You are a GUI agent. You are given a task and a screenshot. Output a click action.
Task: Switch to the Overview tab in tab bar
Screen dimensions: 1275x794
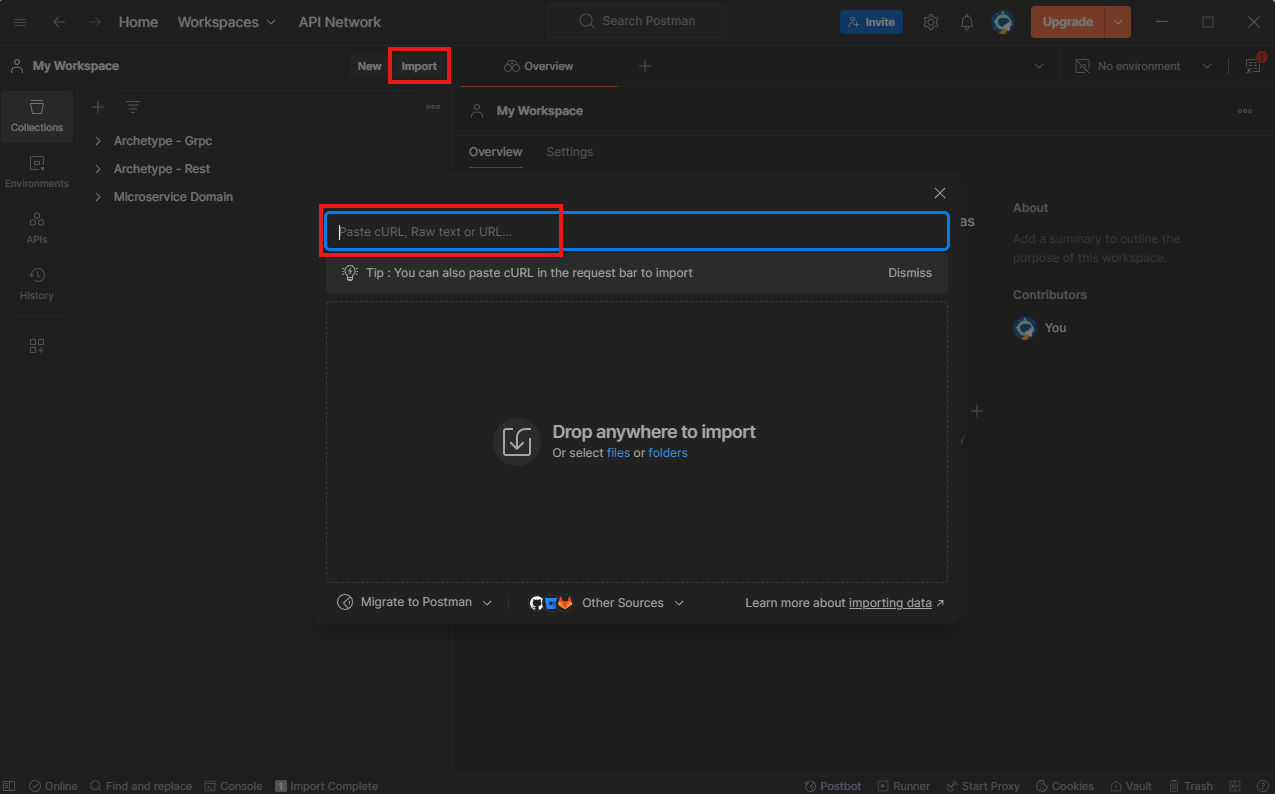[539, 66]
